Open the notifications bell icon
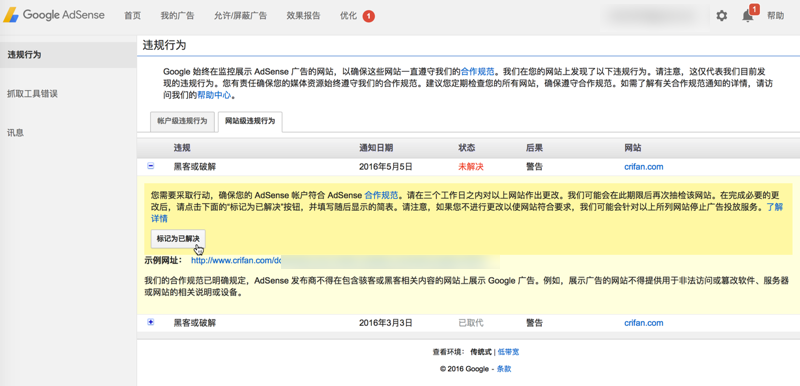 (x=747, y=16)
